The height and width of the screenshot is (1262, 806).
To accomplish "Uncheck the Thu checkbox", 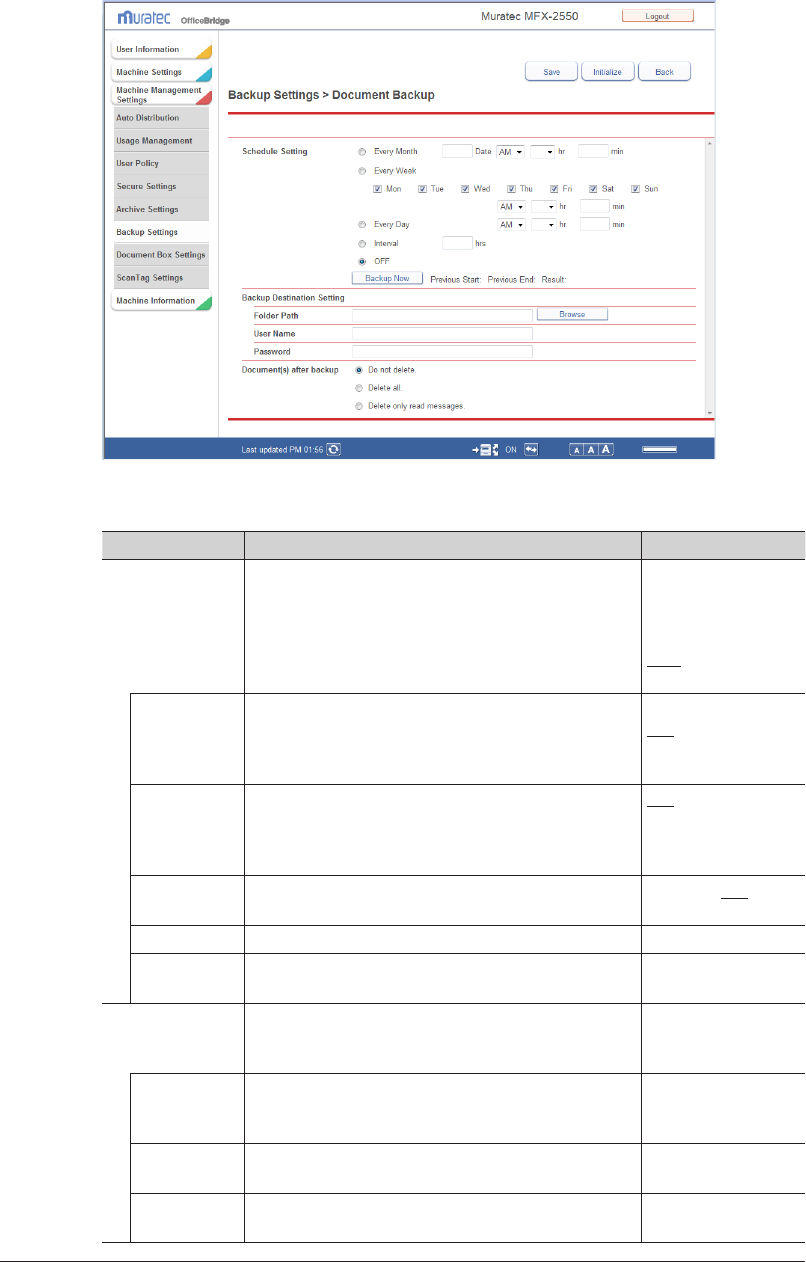I will point(511,189).
